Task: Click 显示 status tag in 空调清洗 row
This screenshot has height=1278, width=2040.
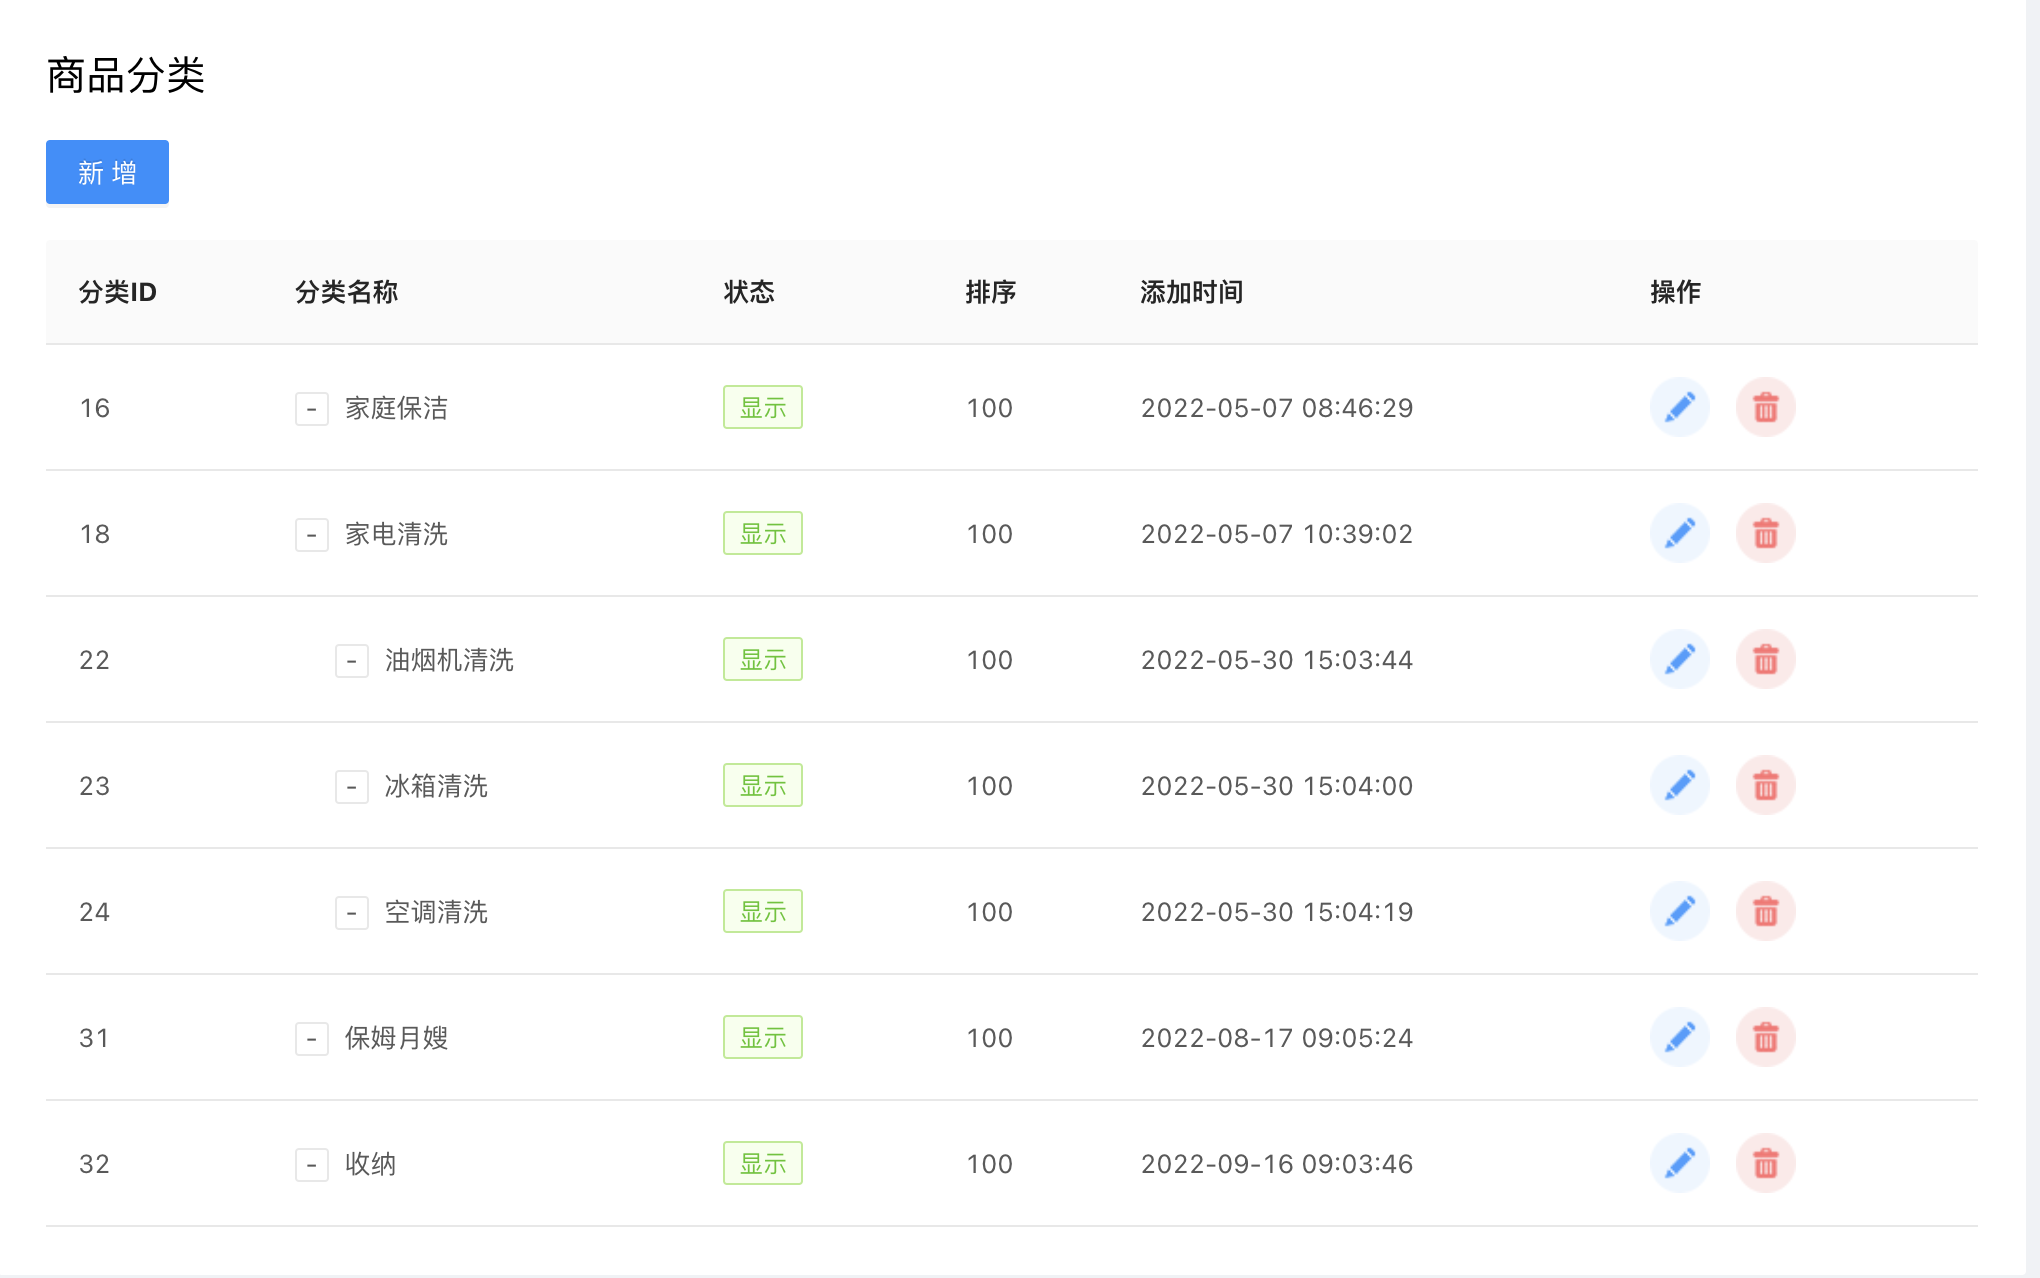Action: (762, 911)
